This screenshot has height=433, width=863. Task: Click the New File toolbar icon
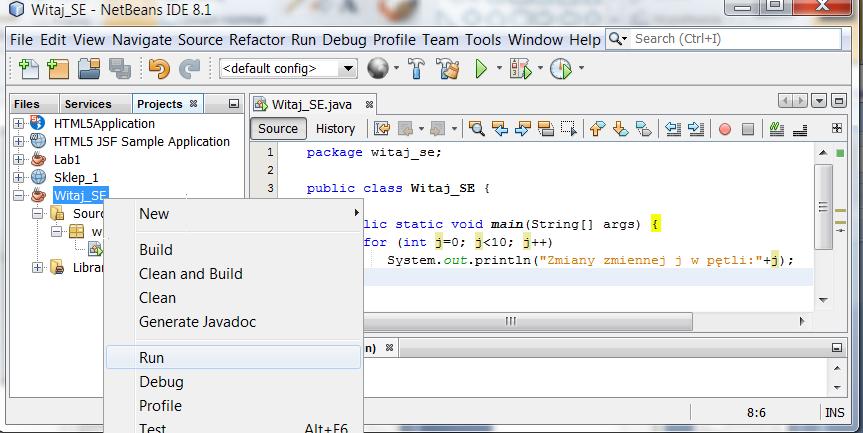29,69
